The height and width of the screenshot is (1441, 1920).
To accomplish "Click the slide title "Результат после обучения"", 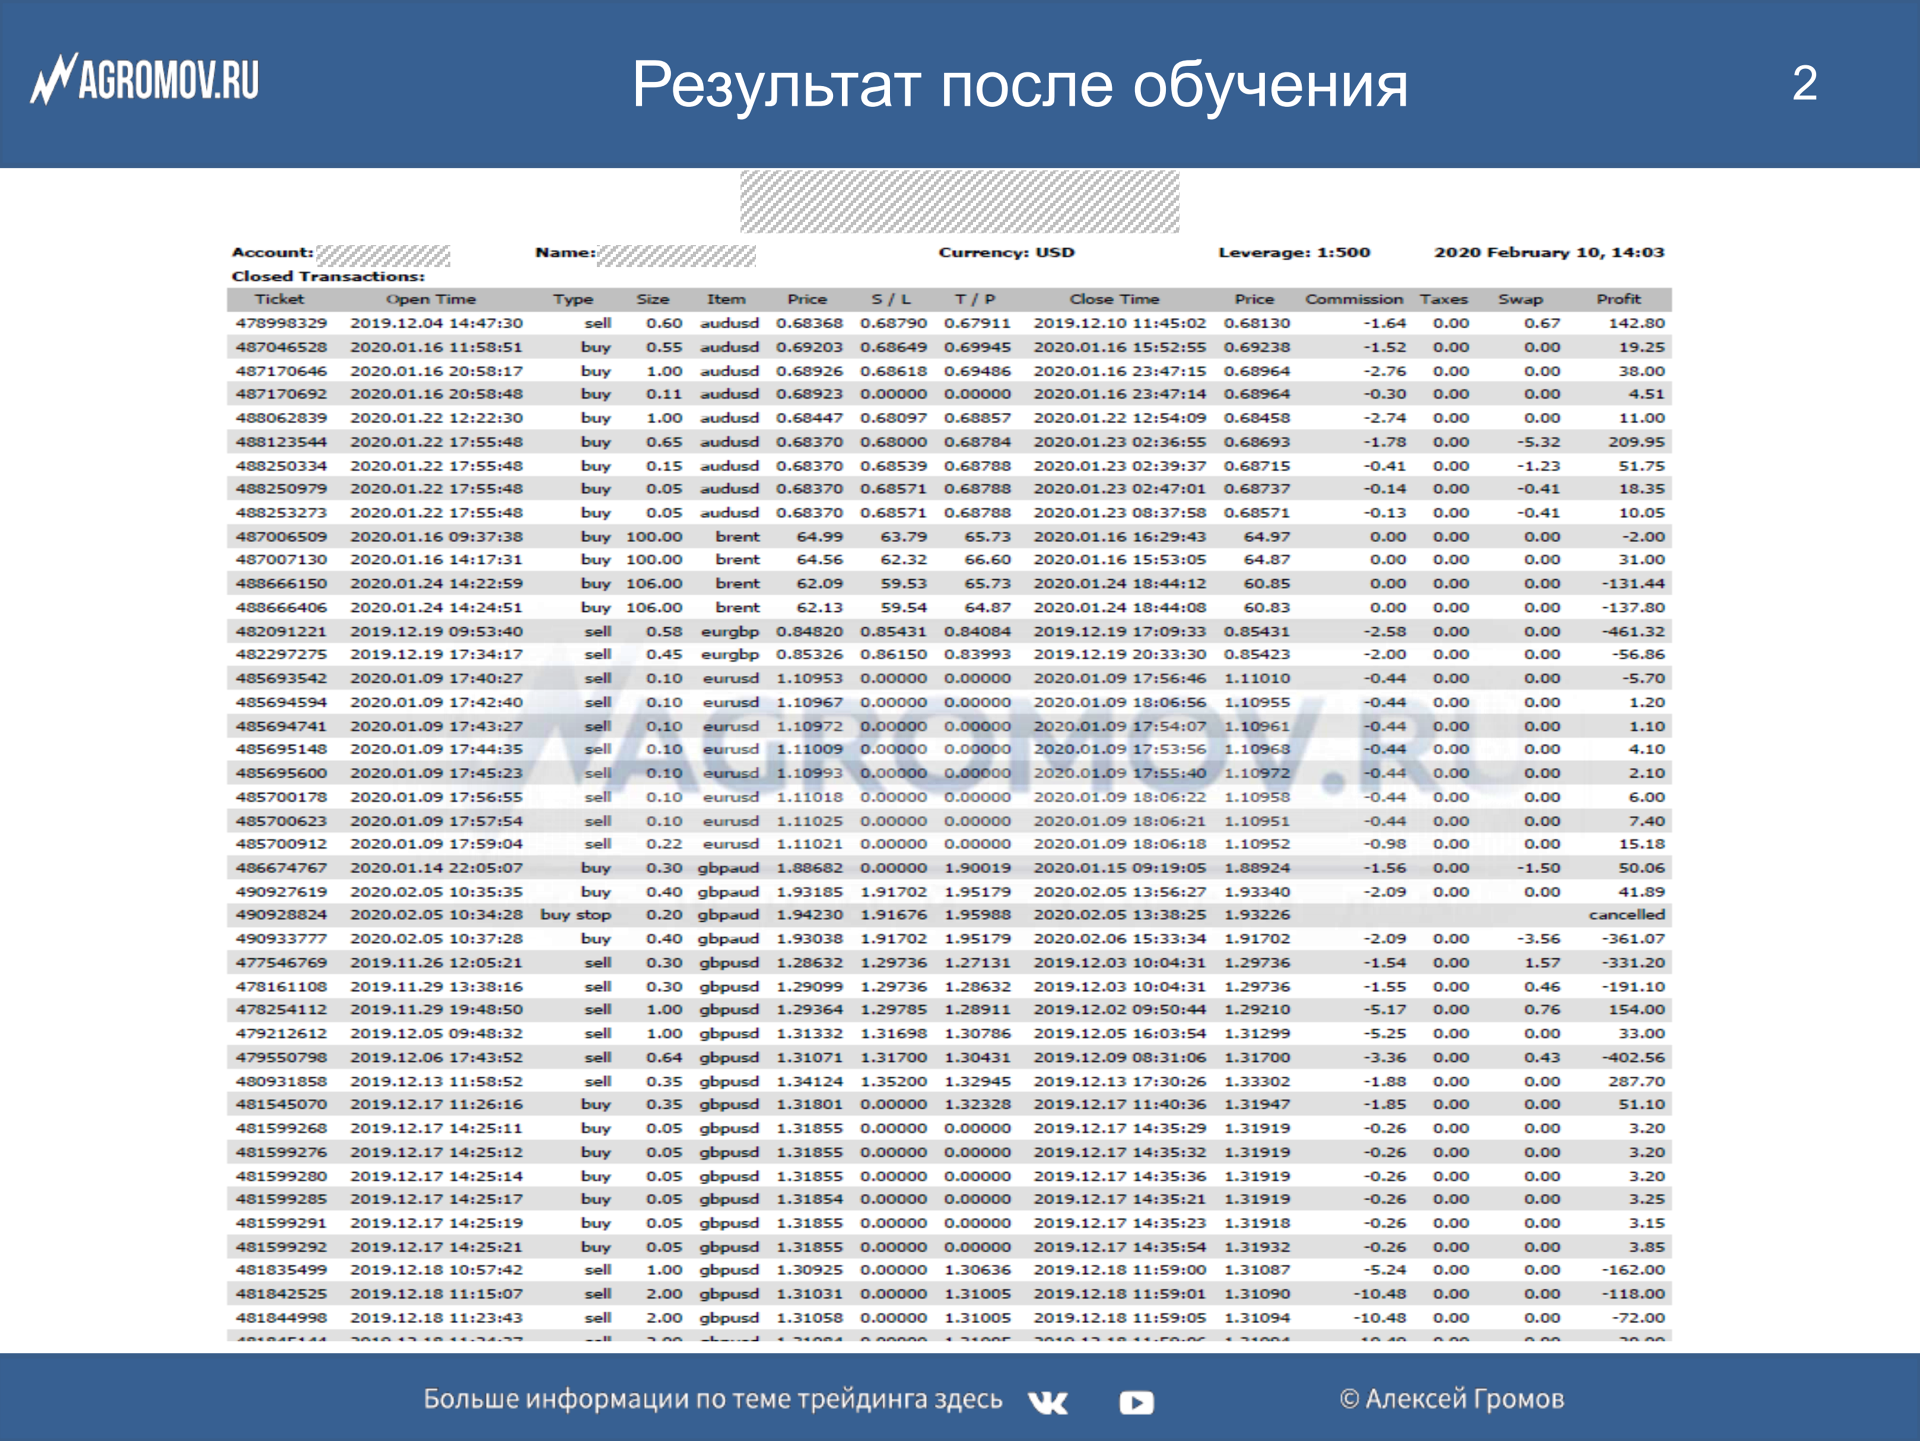I will coord(1019,84).
